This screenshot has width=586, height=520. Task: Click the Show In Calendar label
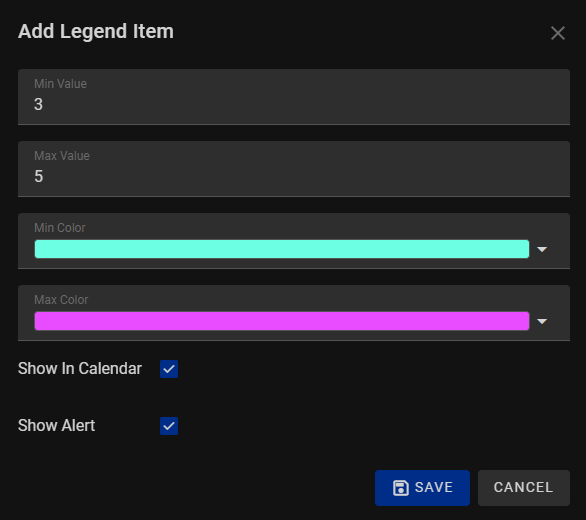(80, 369)
